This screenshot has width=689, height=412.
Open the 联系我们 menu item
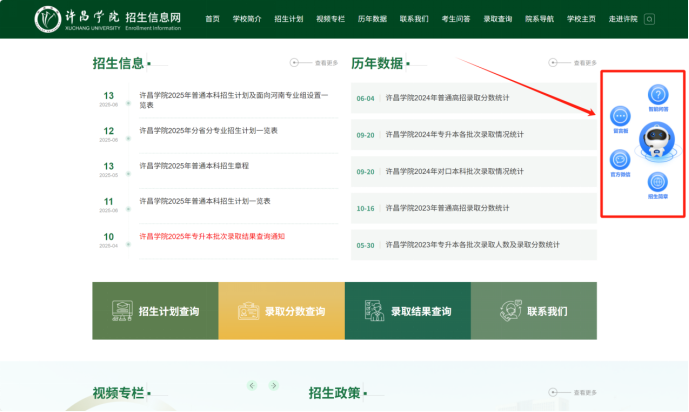click(x=414, y=19)
